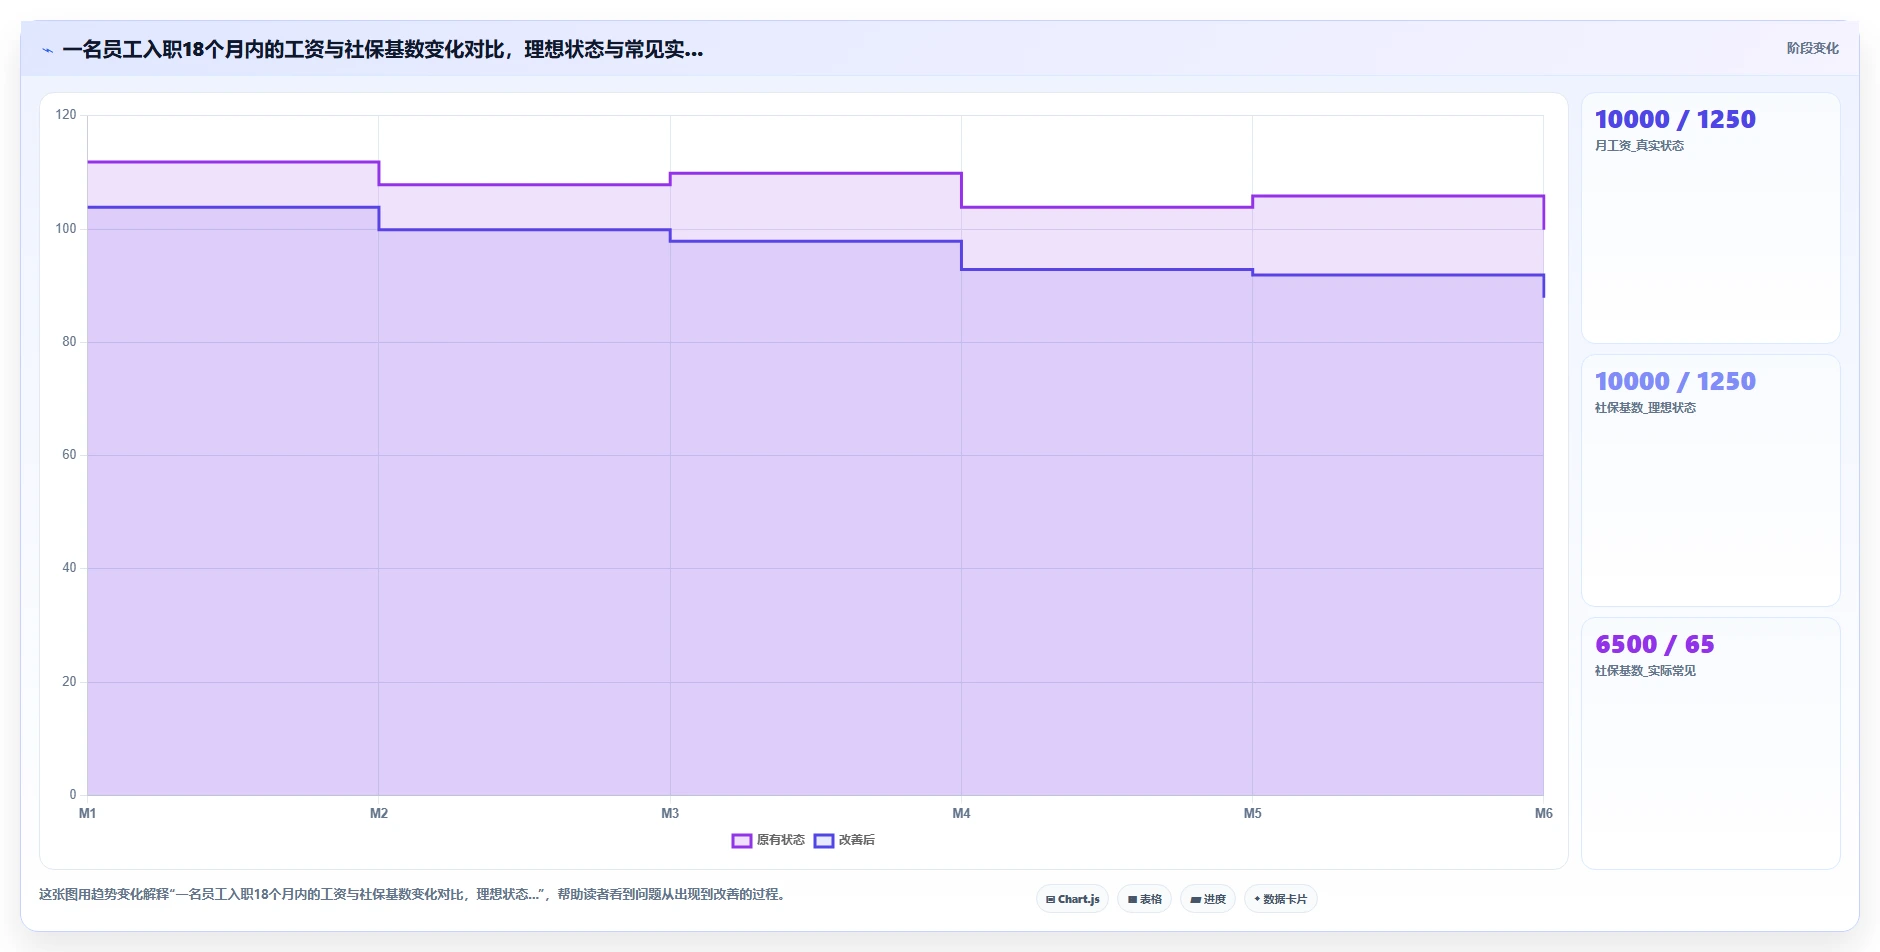
Task: Click the M1 x-axis label
Action: pos(87,813)
